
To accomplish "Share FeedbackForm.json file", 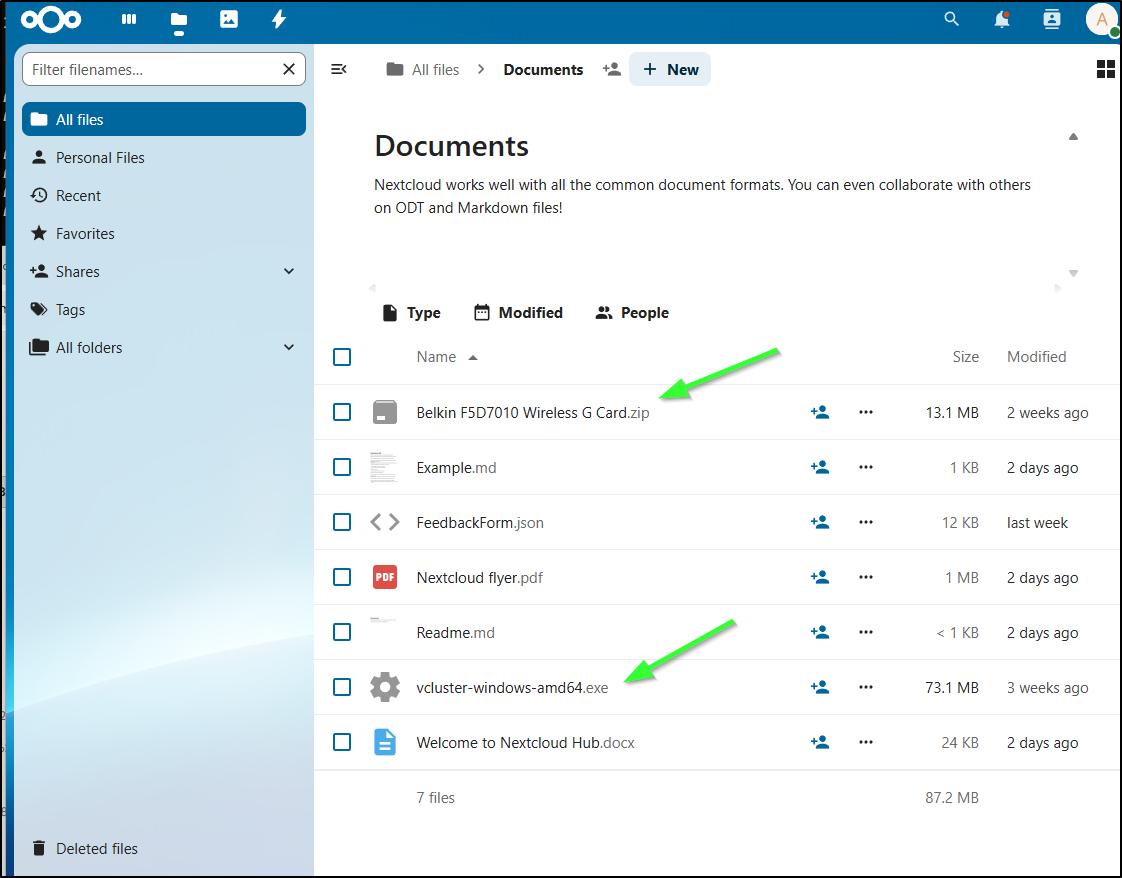I will tap(820, 522).
